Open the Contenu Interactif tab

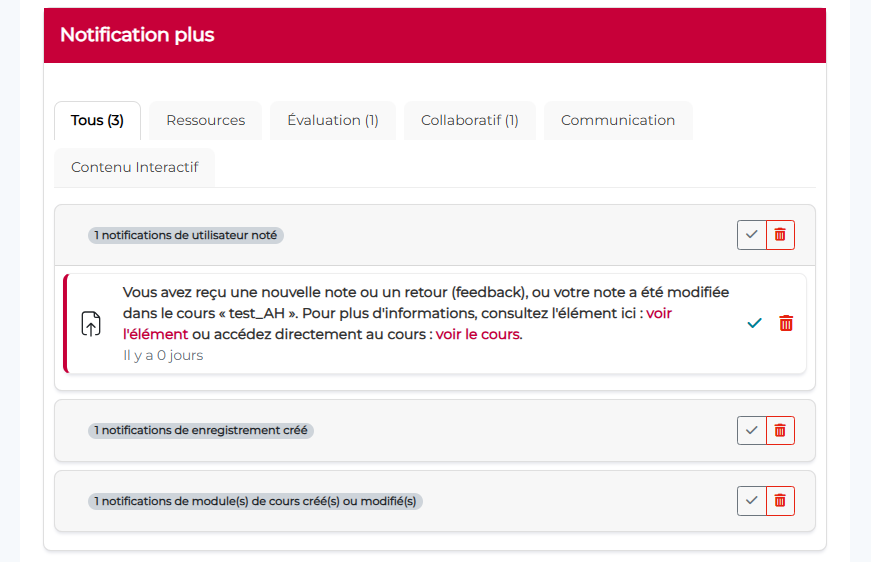tap(135, 167)
